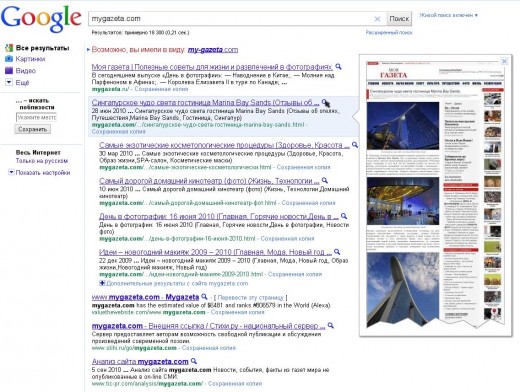Select Весь Интернет filter
The height and width of the screenshot is (392, 520).
pos(38,153)
